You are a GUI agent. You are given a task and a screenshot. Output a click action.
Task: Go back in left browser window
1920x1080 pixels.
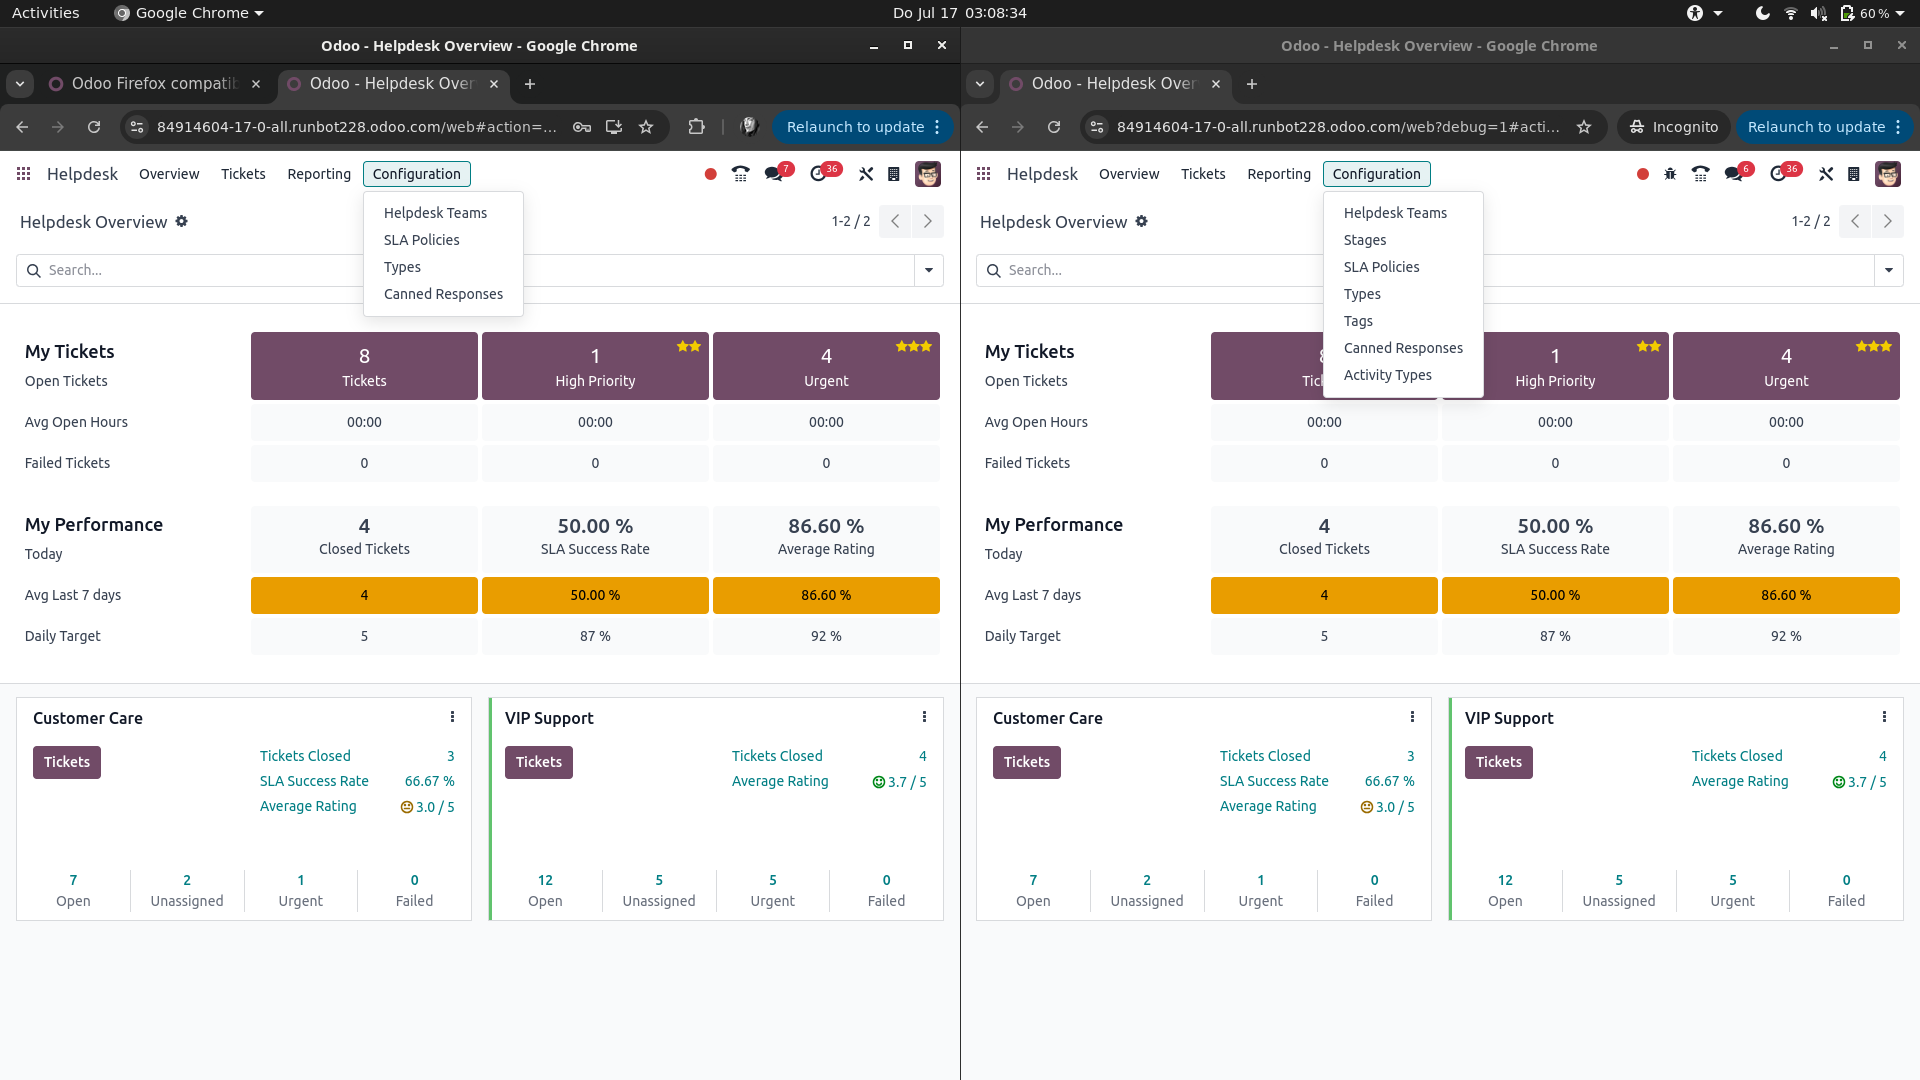(x=22, y=127)
